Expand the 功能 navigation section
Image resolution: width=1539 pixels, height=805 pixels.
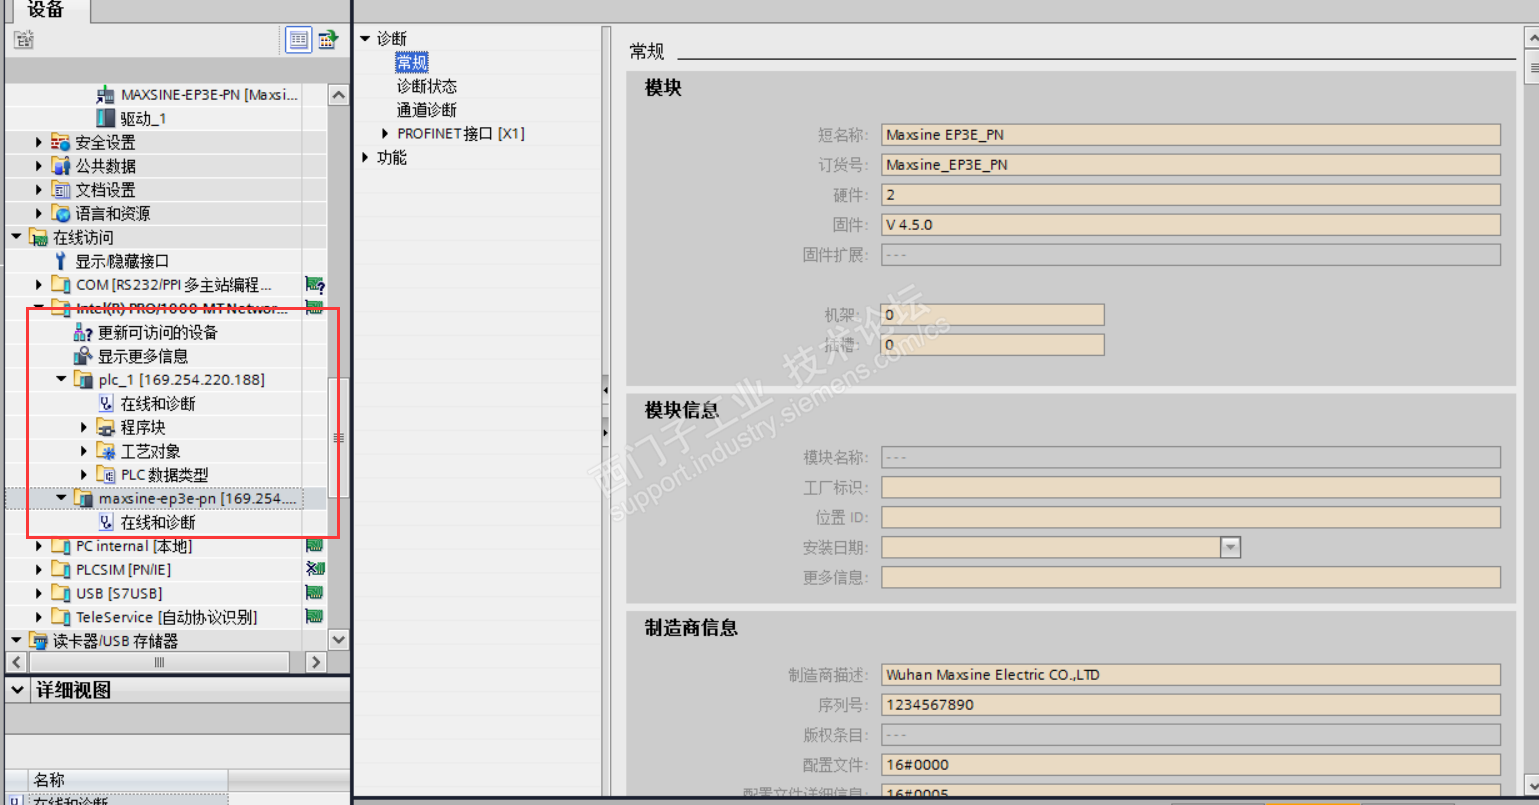pyautogui.click(x=365, y=158)
